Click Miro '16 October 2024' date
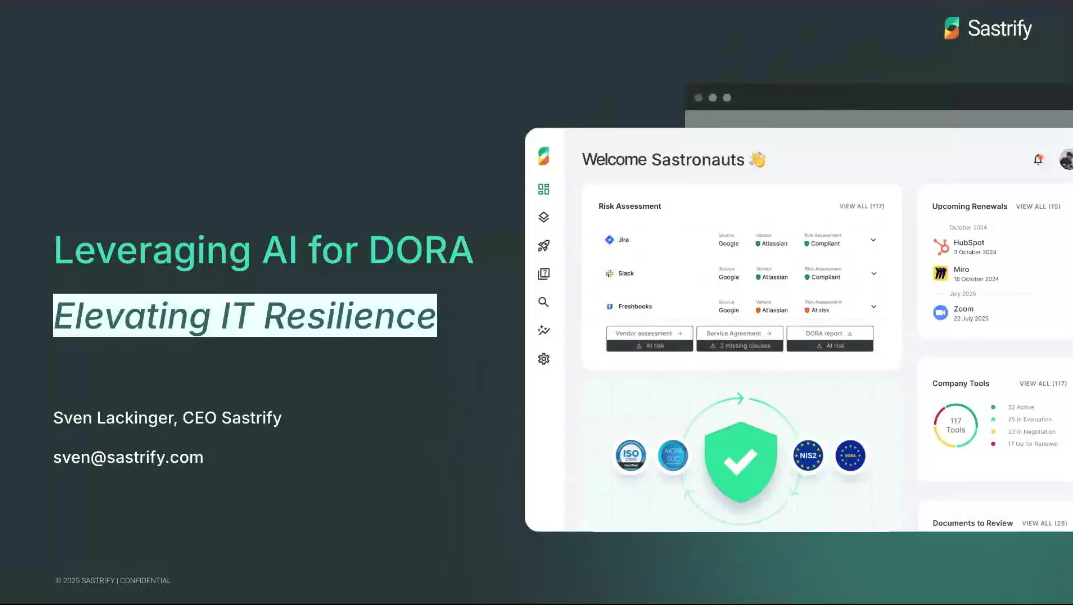1073x605 pixels. (x=976, y=279)
